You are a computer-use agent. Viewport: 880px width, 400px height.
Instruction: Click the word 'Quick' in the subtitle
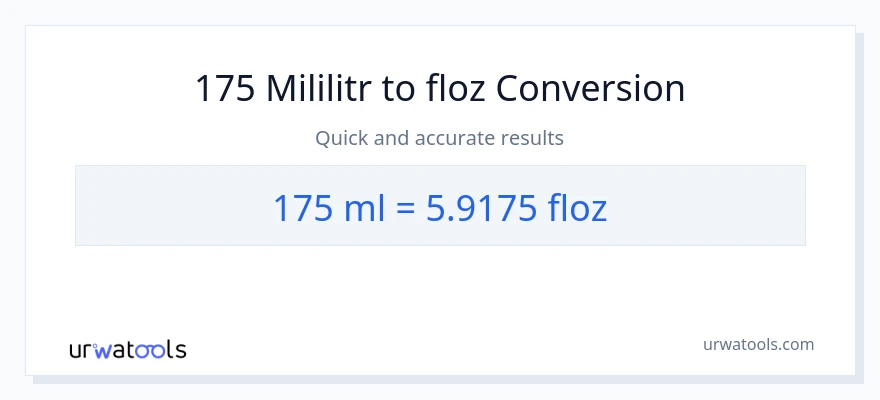click(x=342, y=138)
